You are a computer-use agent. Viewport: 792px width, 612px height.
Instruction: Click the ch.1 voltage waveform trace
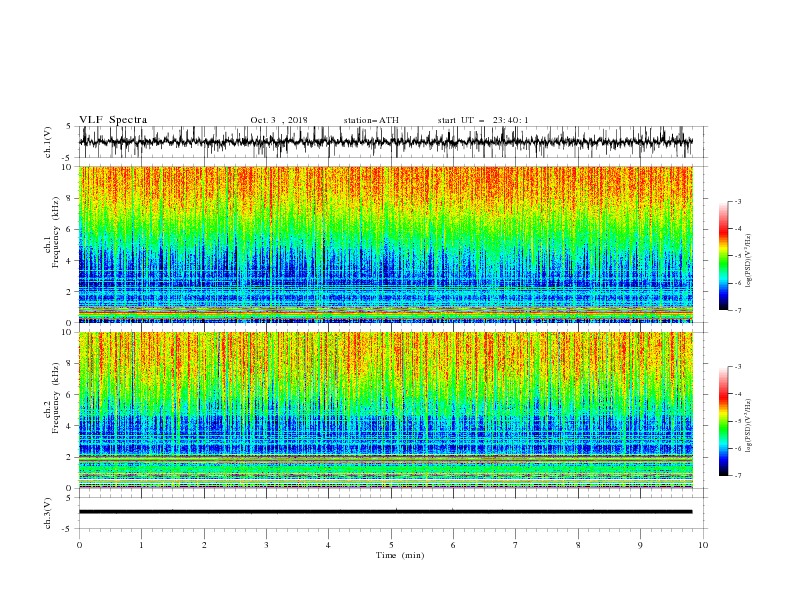(385, 142)
